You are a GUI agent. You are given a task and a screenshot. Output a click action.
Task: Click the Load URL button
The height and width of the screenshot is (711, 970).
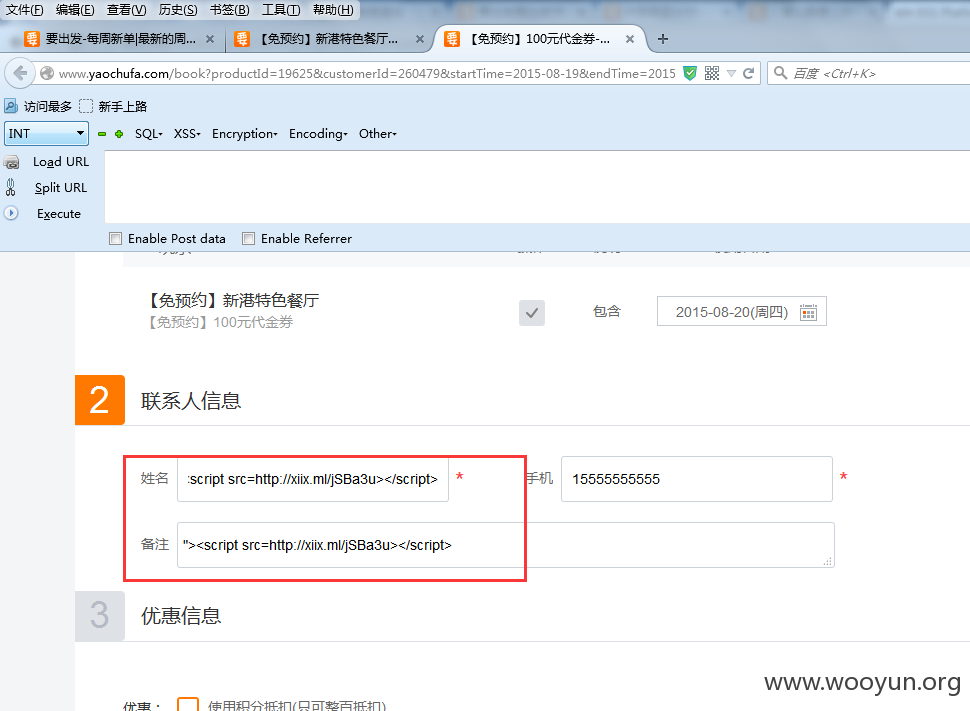point(61,162)
